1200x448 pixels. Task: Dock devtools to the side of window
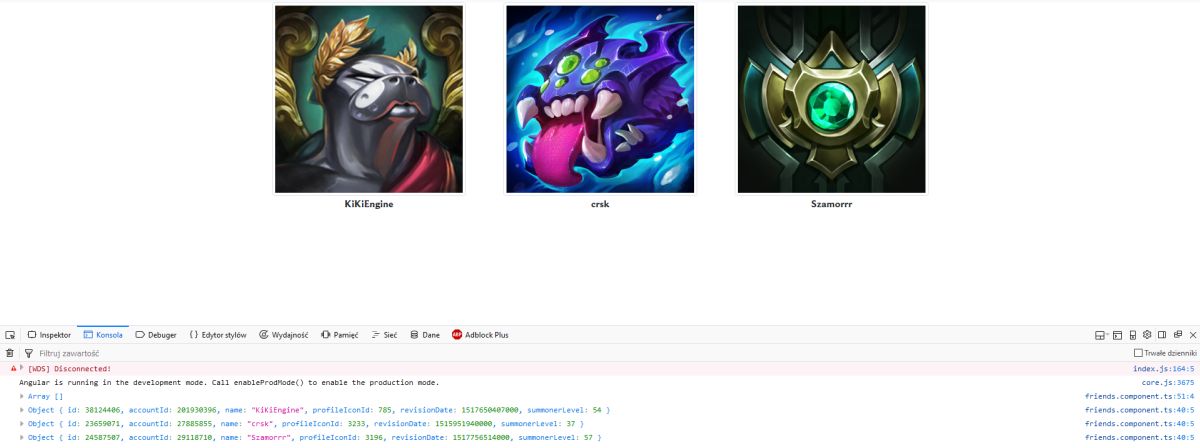click(1162, 335)
